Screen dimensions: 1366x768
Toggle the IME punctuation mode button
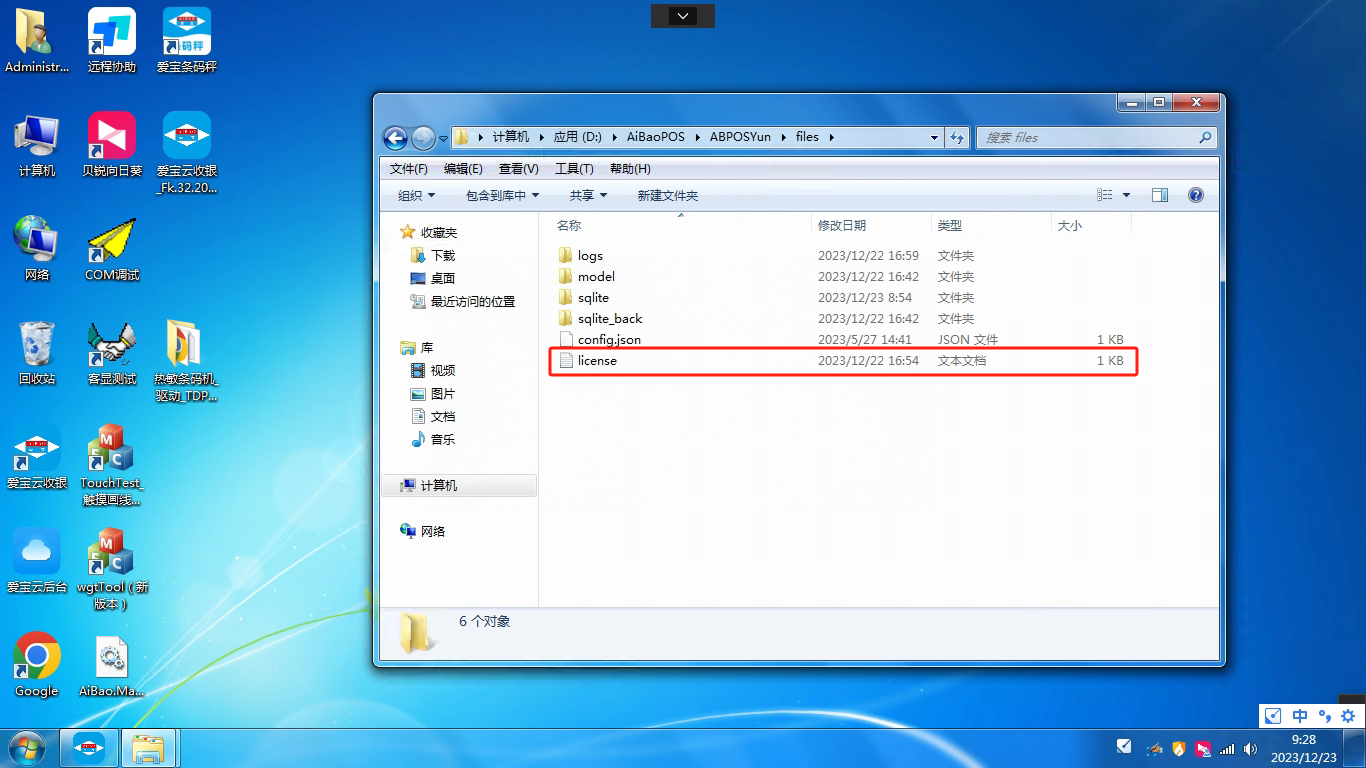pyautogui.click(x=1324, y=716)
